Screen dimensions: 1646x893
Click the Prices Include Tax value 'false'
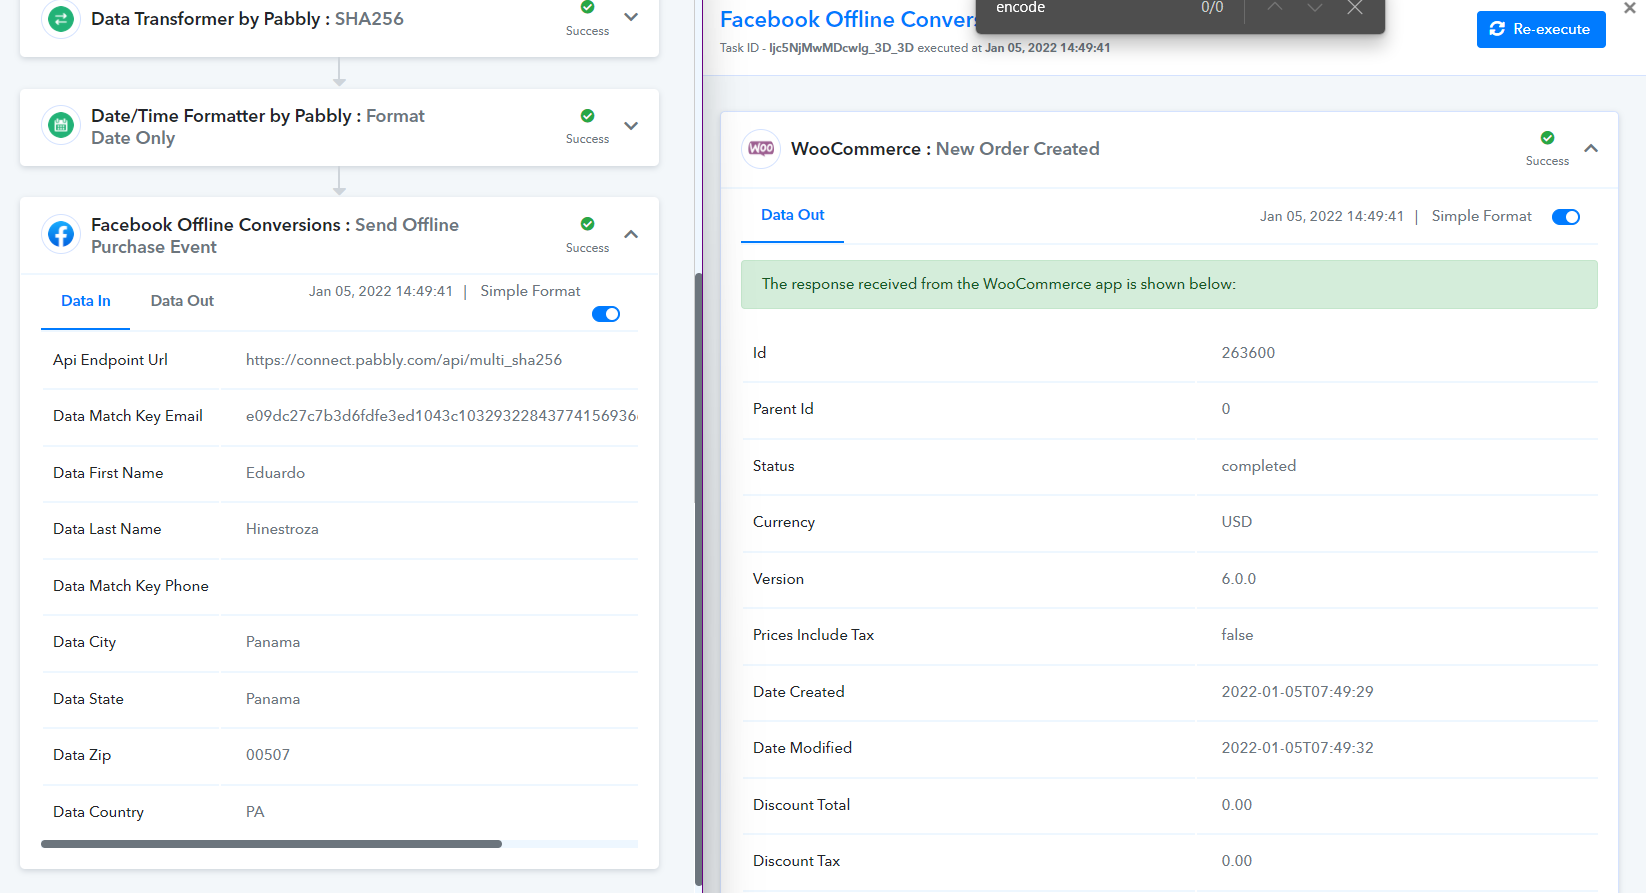pyautogui.click(x=1237, y=635)
